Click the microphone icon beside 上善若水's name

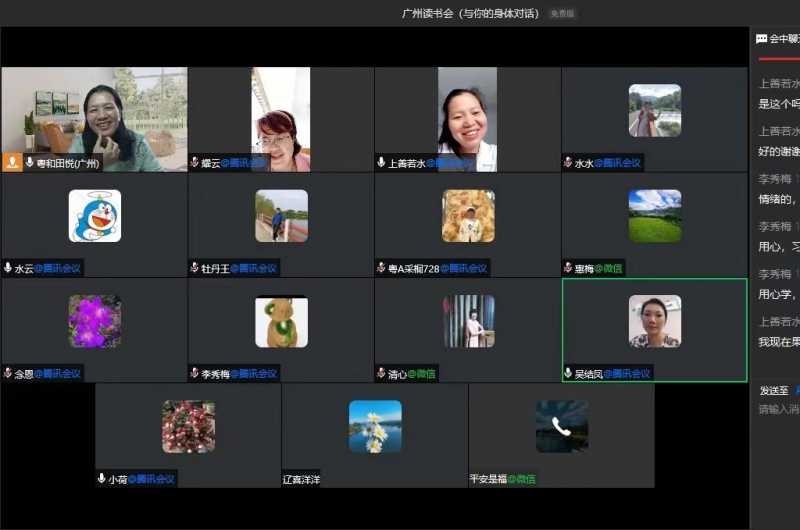point(381,162)
